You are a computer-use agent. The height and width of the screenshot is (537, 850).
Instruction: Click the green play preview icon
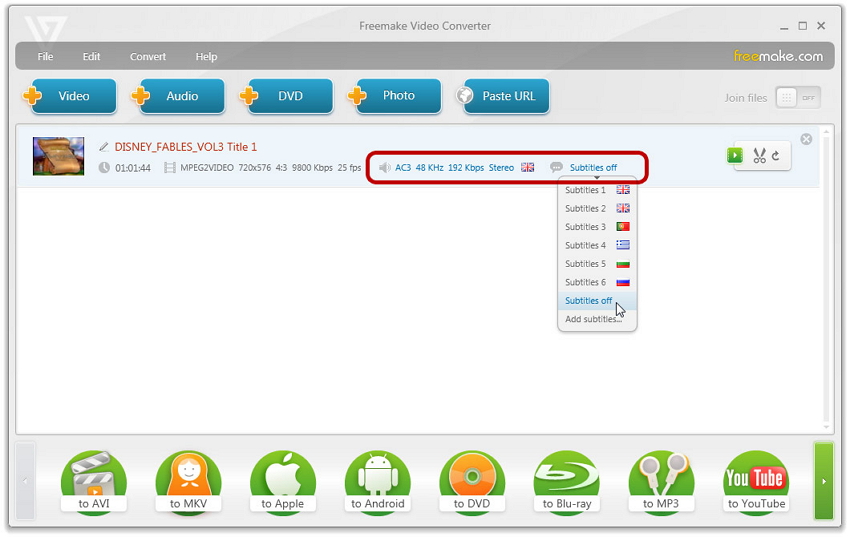735,155
